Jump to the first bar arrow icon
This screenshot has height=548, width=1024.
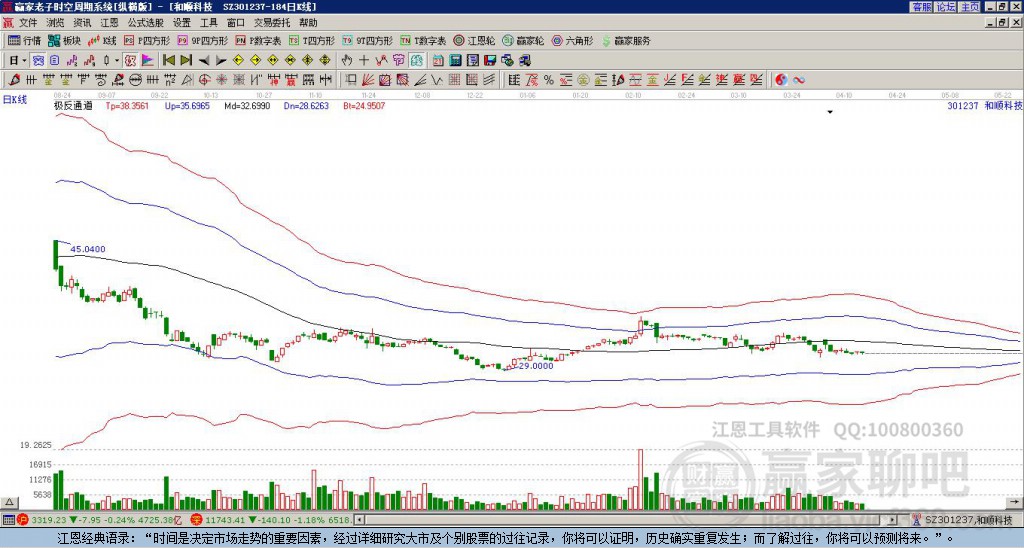click(168, 60)
